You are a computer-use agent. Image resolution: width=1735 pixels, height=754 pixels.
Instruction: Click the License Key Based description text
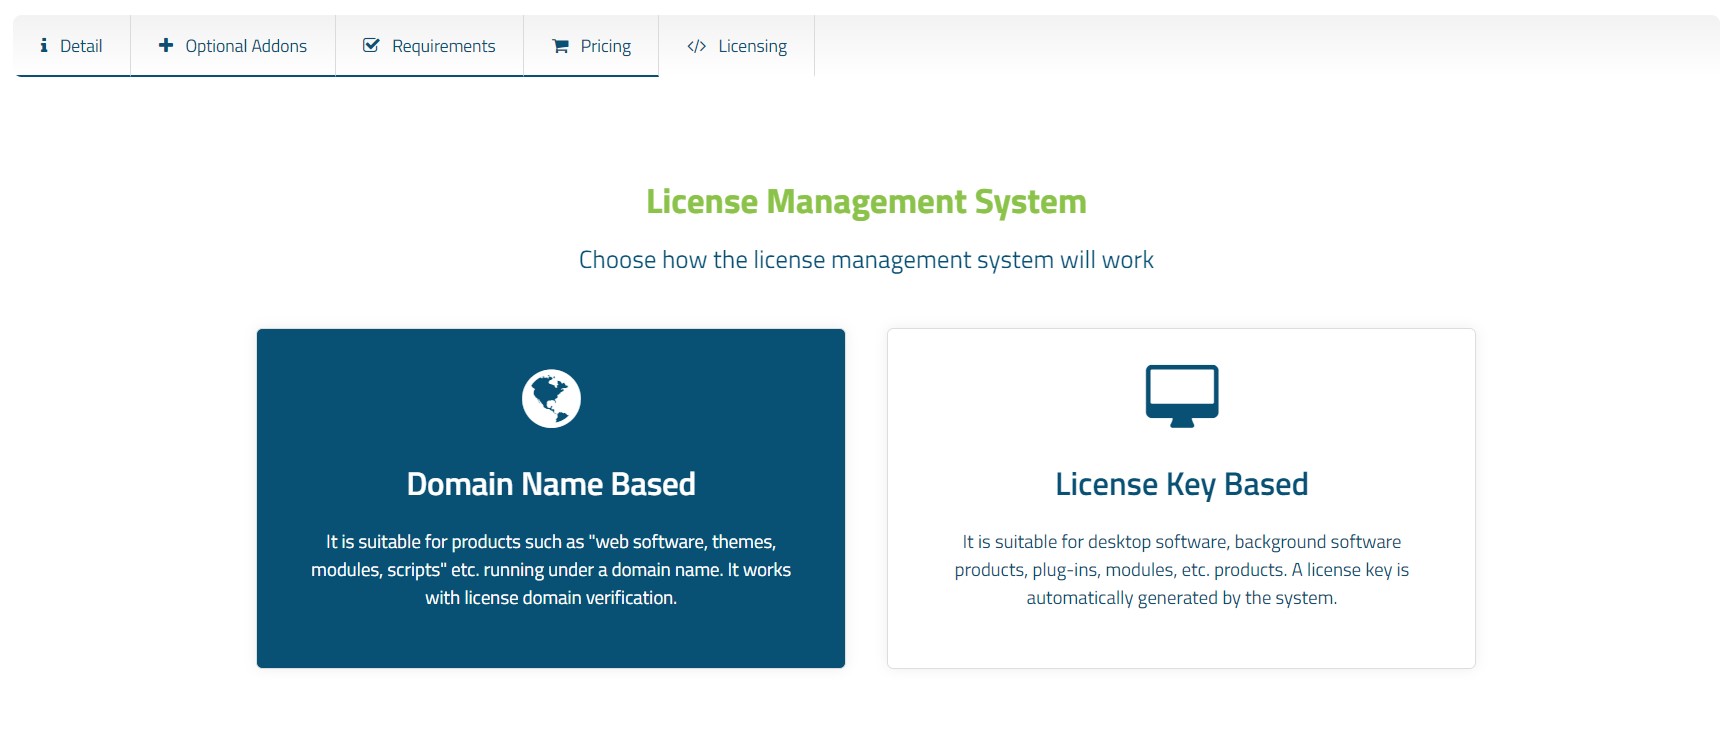click(x=1182, y=570)
